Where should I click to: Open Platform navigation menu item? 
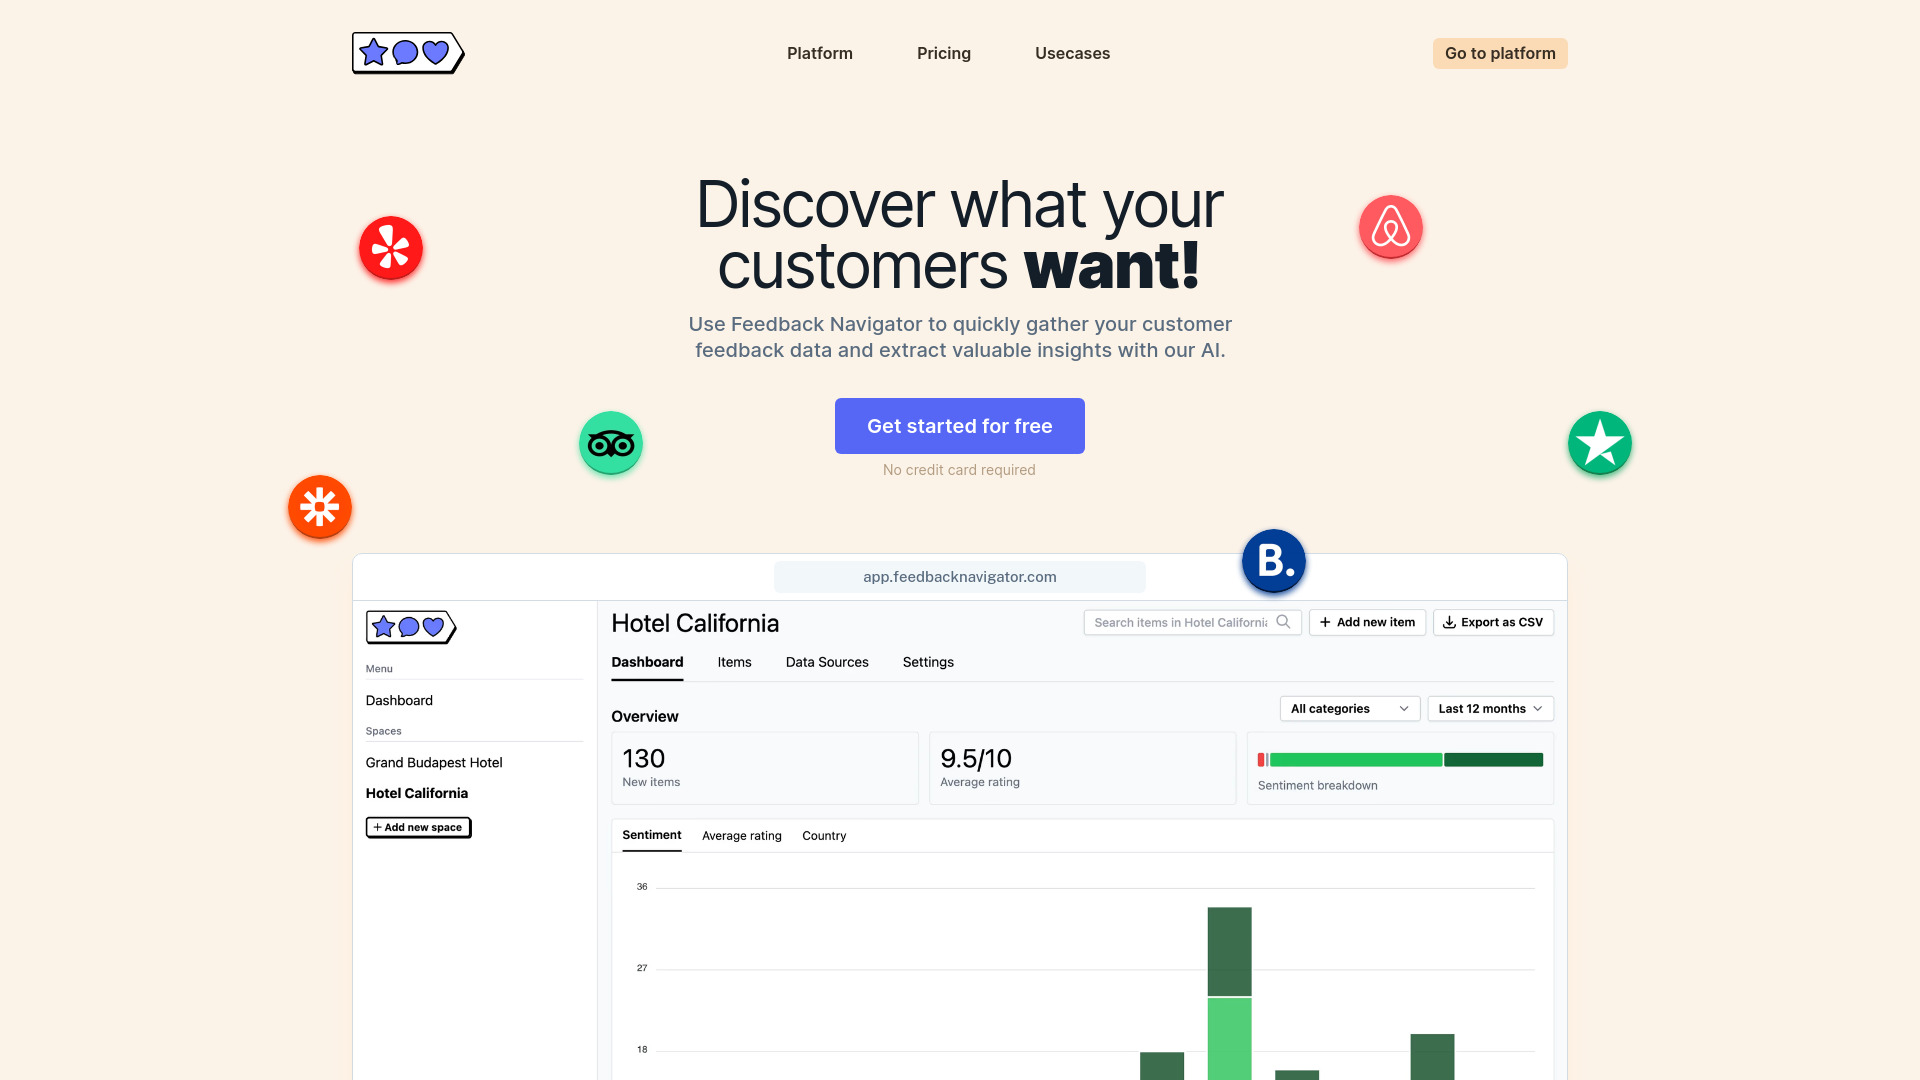pos(819,53)
